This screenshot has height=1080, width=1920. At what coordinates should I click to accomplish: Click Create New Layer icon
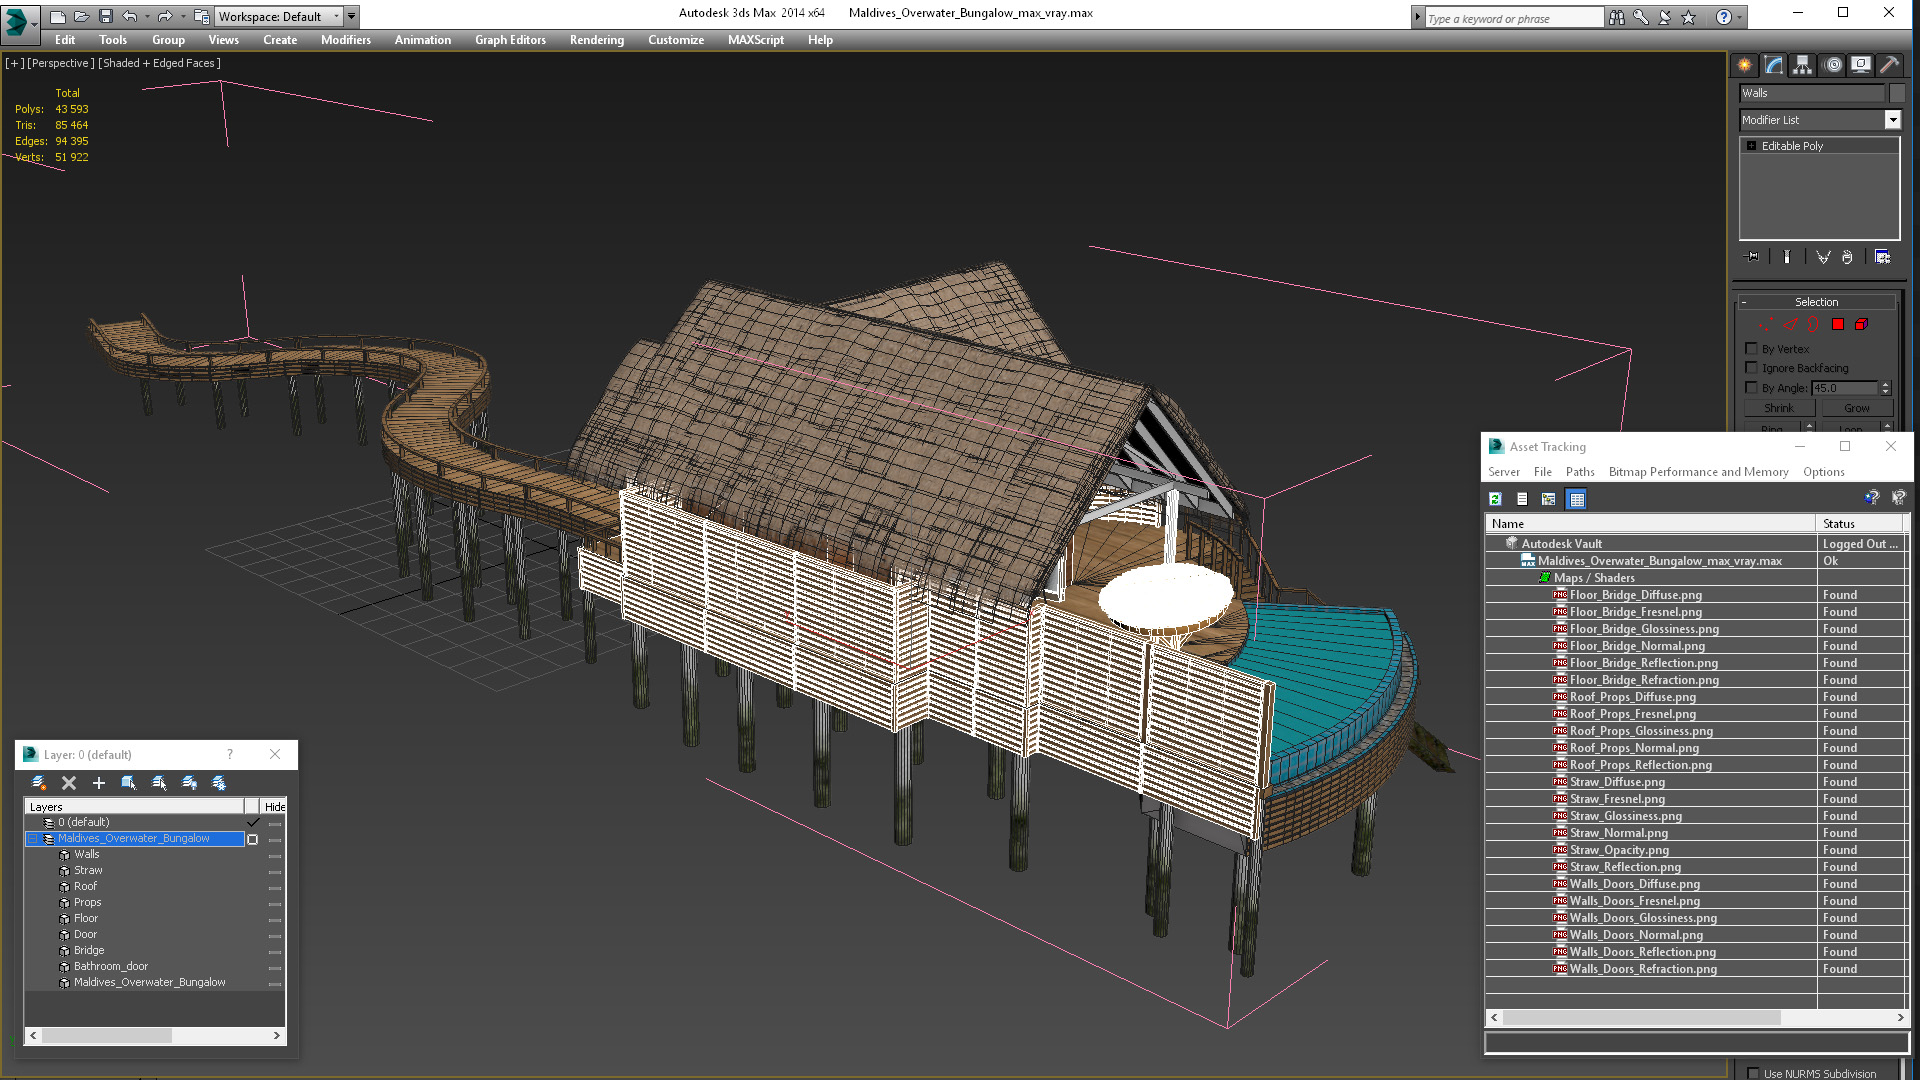[x=39, y=783]
